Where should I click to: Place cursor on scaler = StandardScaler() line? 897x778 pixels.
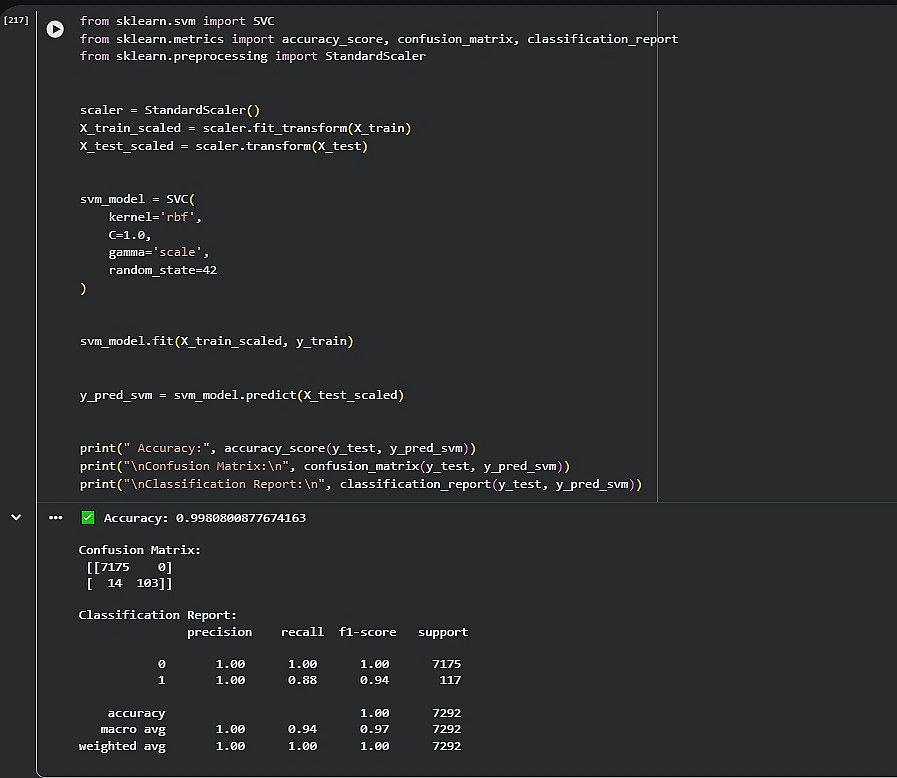coord(169,110)
